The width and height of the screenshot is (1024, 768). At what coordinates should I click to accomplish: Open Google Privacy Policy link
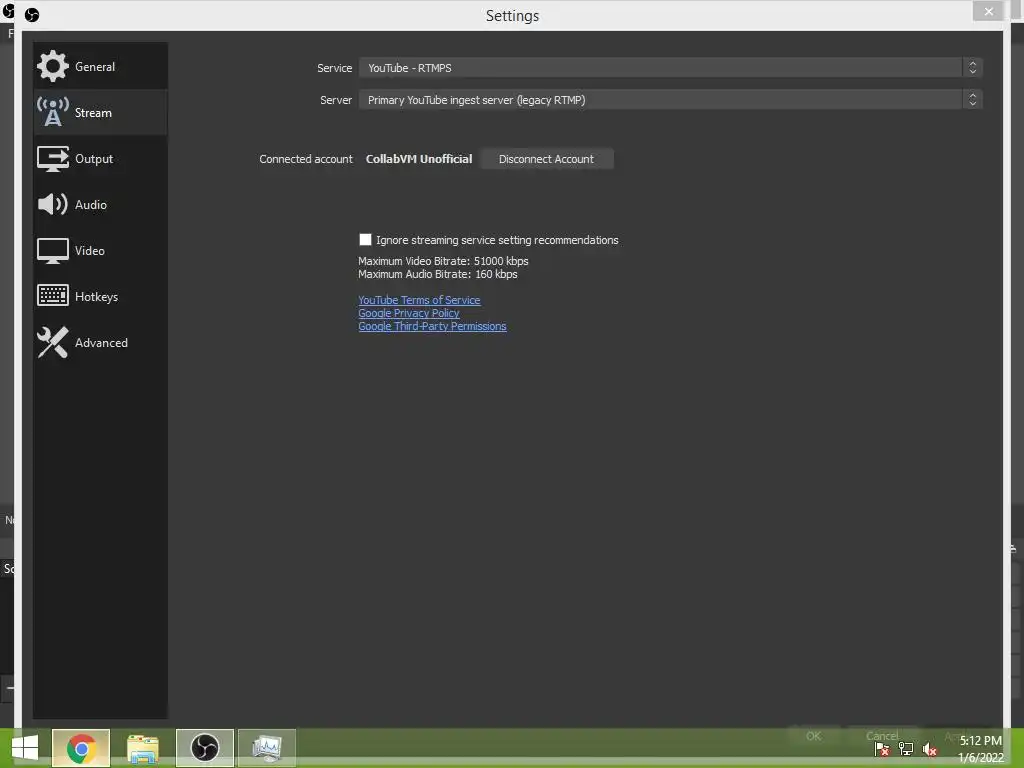409,313
